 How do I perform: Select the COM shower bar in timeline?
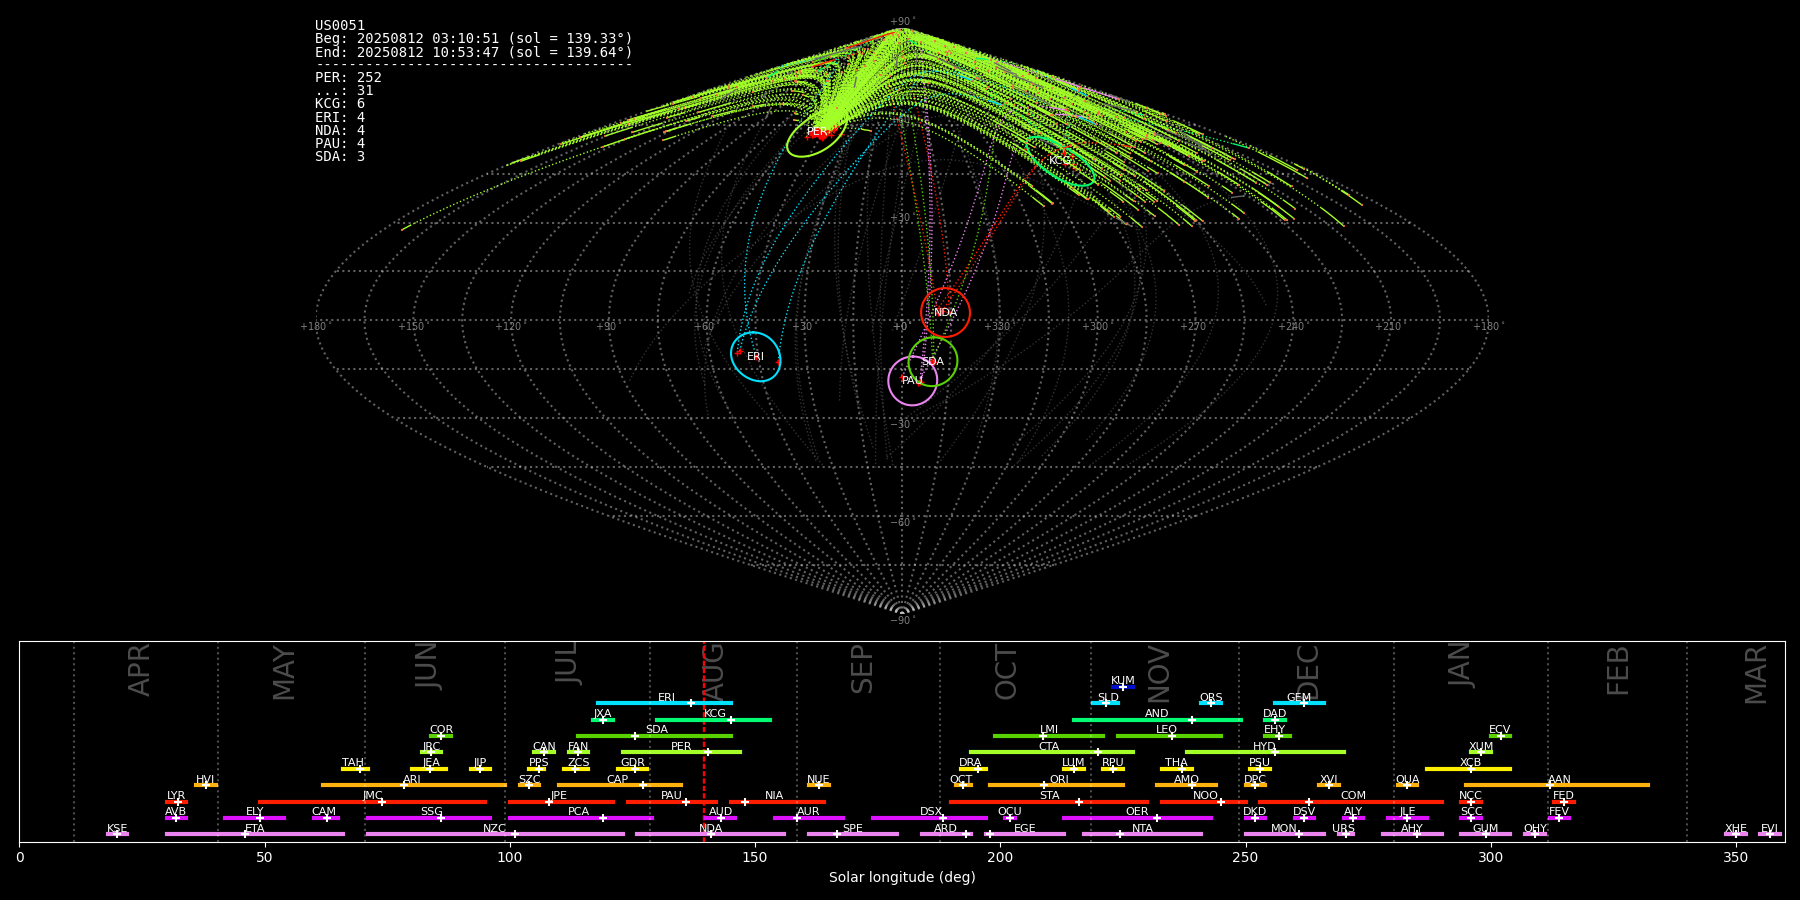1352,801
